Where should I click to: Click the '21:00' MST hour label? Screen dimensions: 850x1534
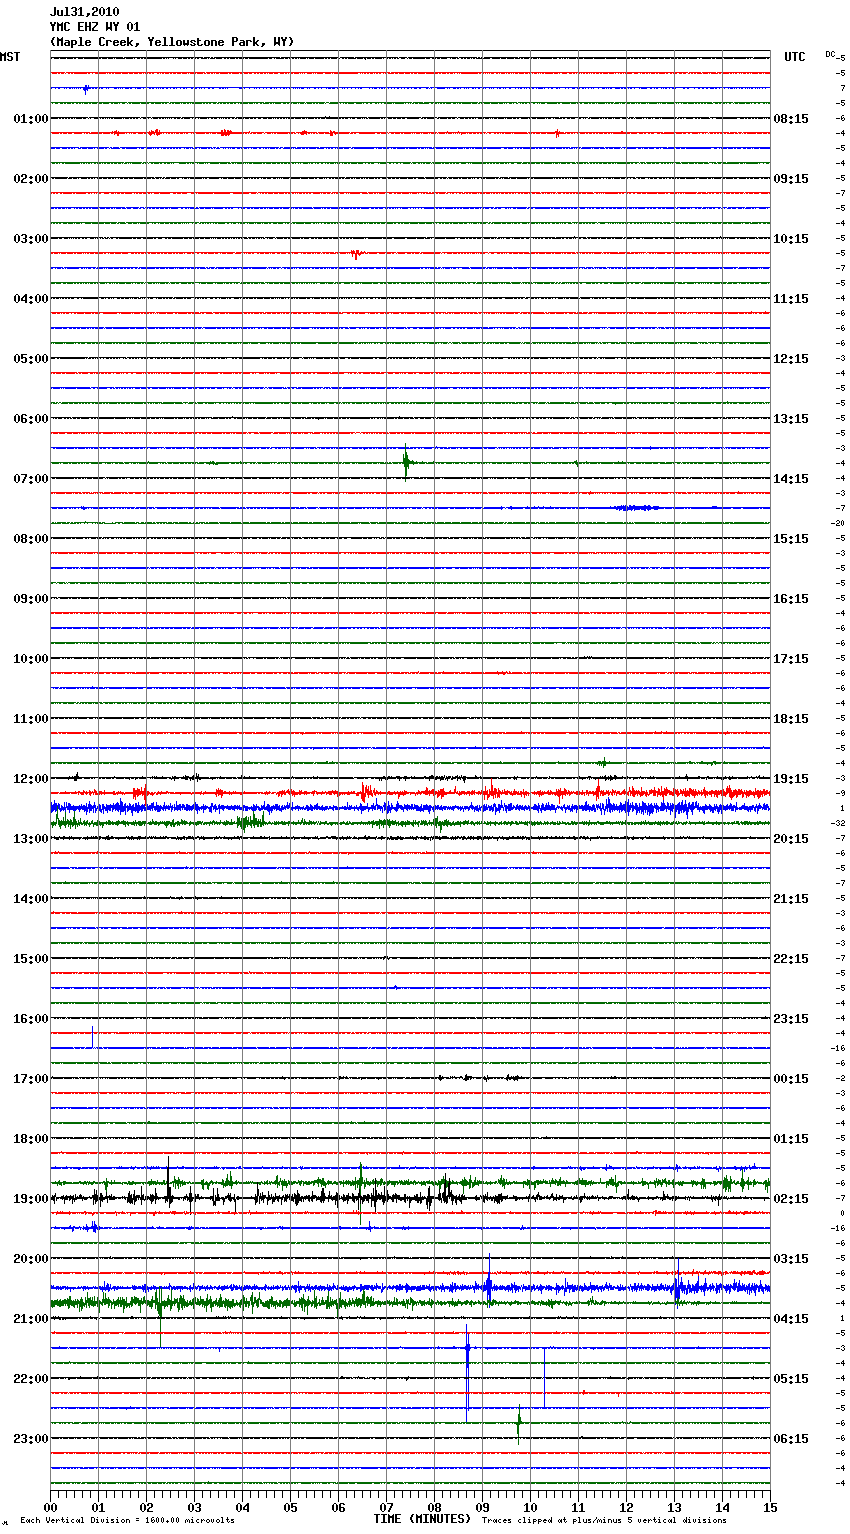tap(31, 1319)
